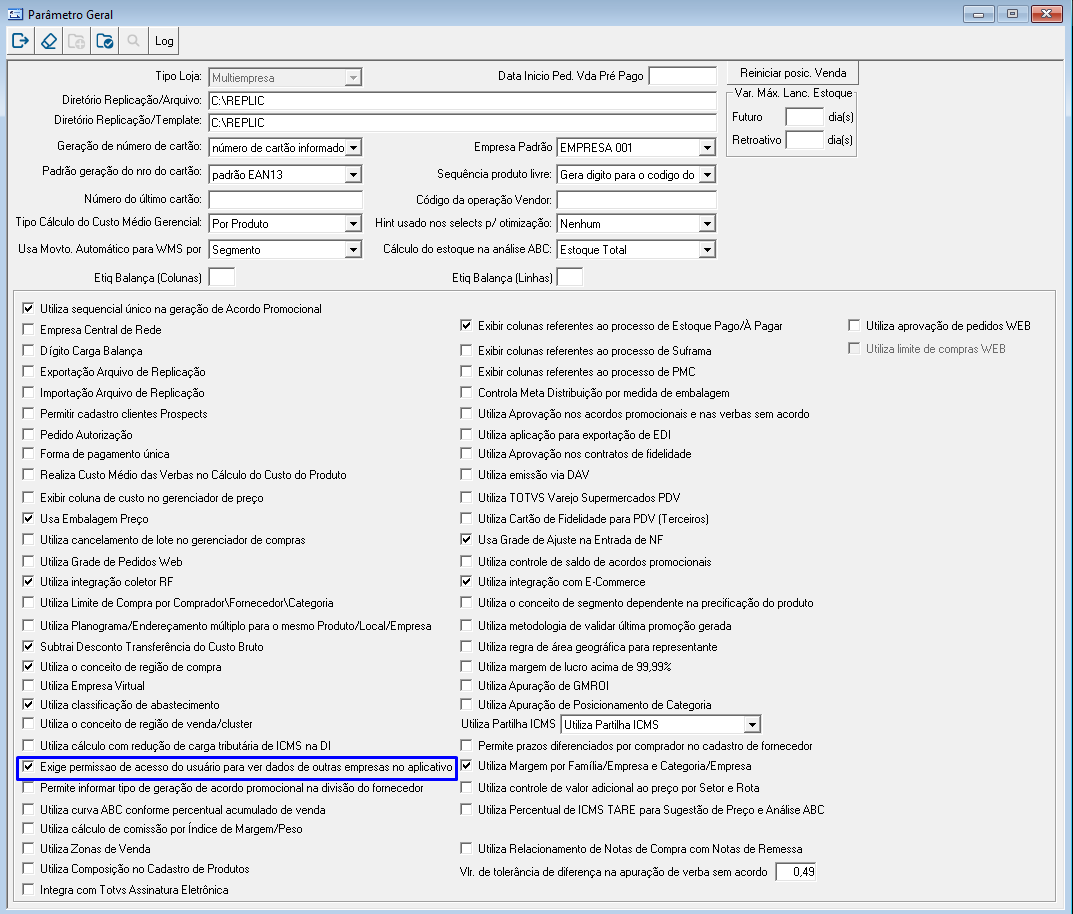Check Exibir colunas referentes ao processo de Suframa
The width and height of the screenshot is (1073, 914).
466,350
